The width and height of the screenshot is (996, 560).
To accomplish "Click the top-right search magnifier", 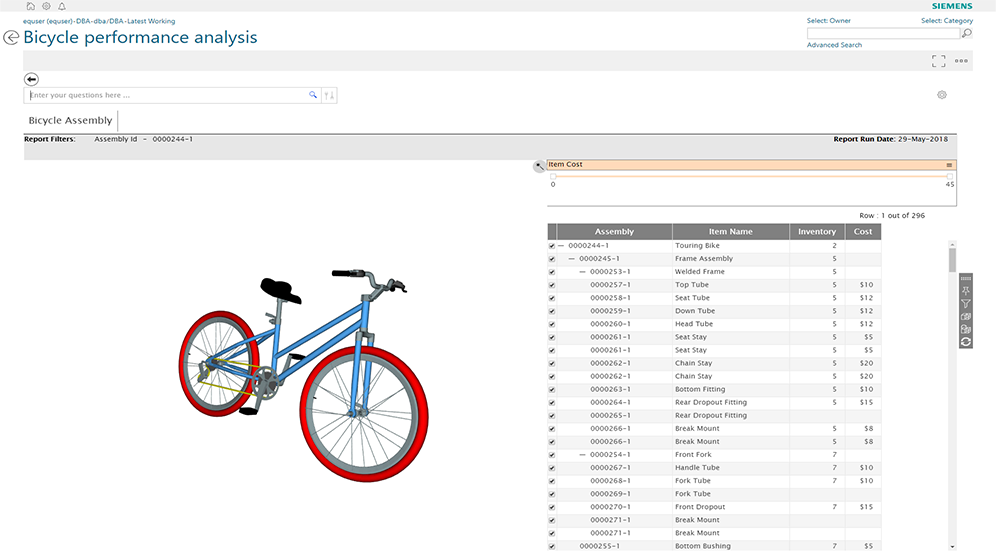I will point(967,33).
